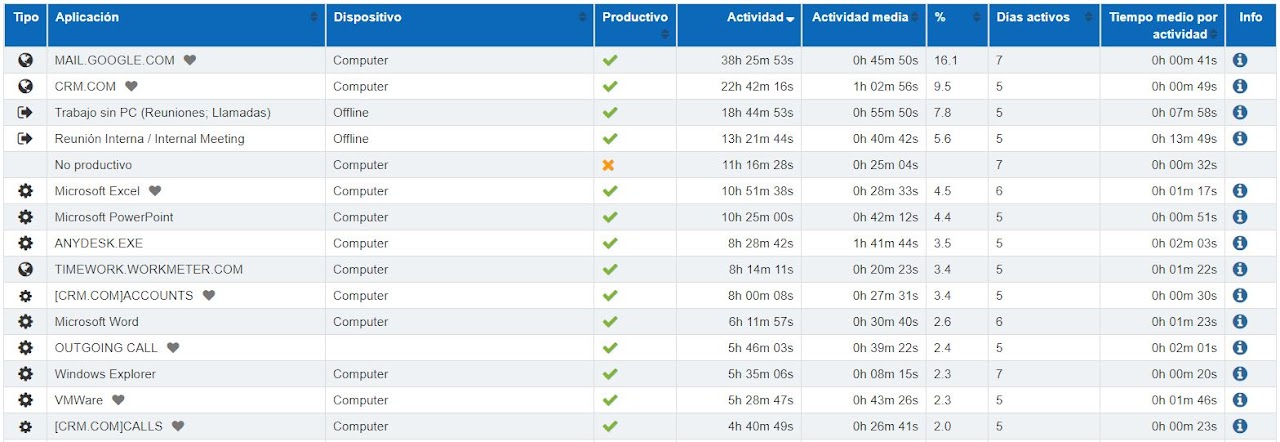Open Trabajo sin PC application entry

click(162, 113)
